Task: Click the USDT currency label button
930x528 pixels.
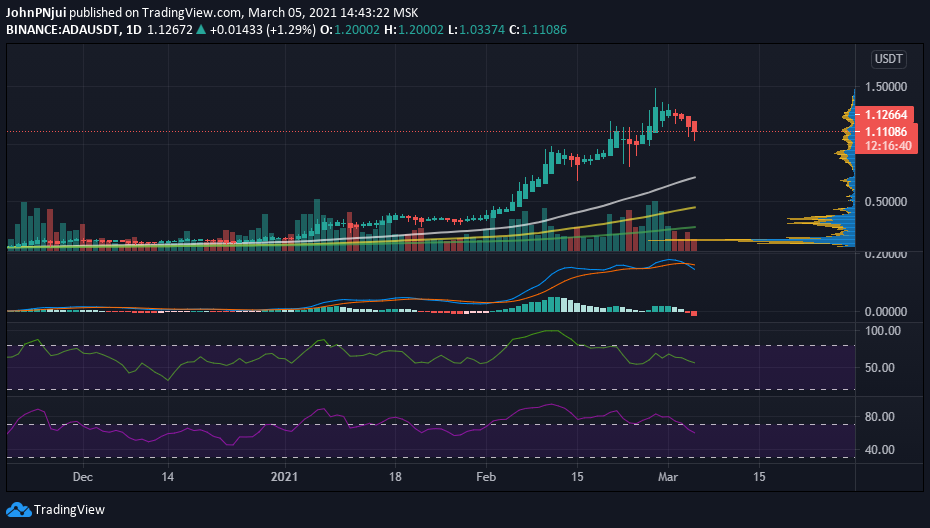Action: (888, 59)
